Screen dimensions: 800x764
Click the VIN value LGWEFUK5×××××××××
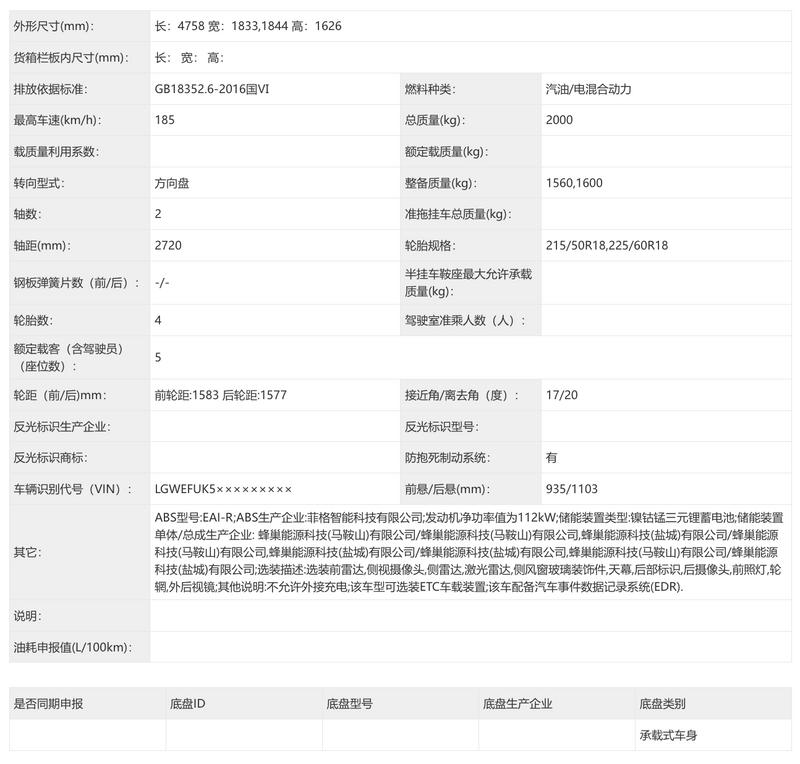point(223,489)
